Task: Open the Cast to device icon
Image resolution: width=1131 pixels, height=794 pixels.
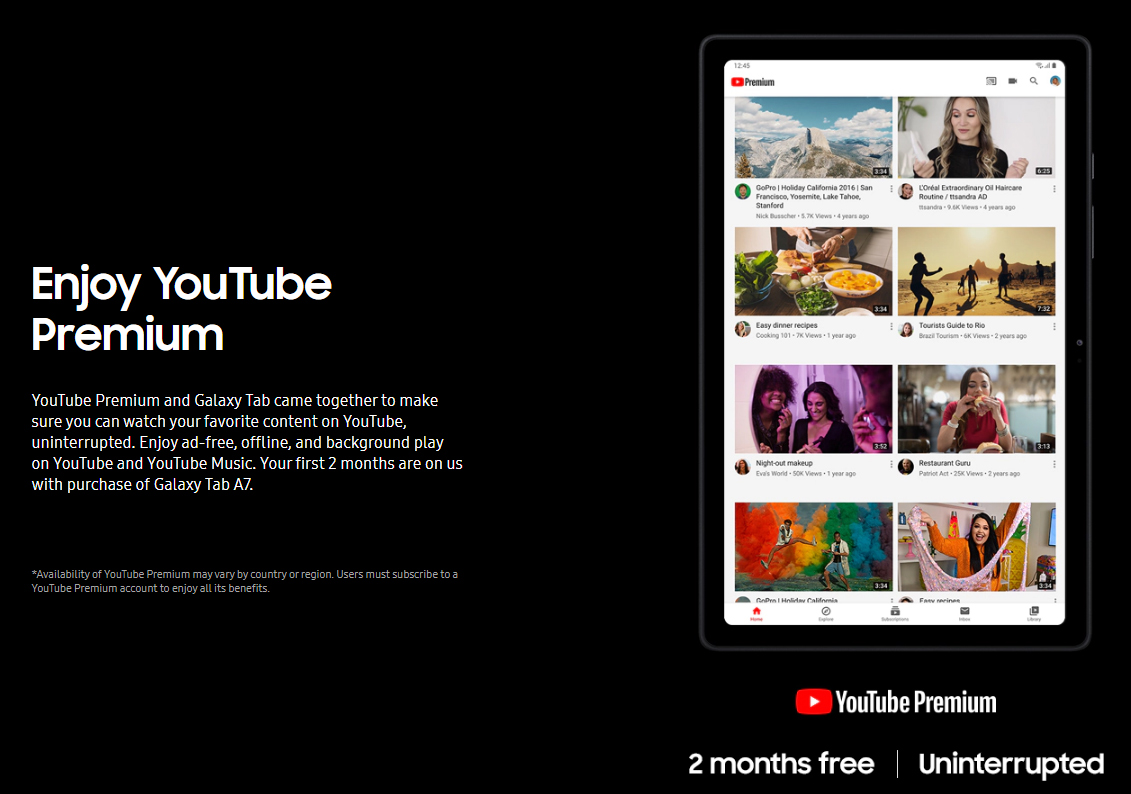Action: pos(991,81)
